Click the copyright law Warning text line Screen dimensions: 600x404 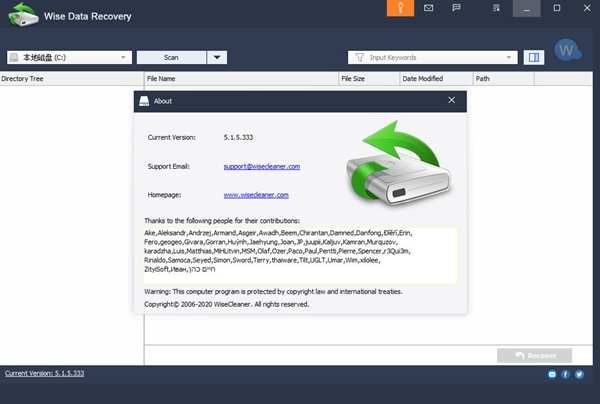pyautogui.click(x=273, y=292)
